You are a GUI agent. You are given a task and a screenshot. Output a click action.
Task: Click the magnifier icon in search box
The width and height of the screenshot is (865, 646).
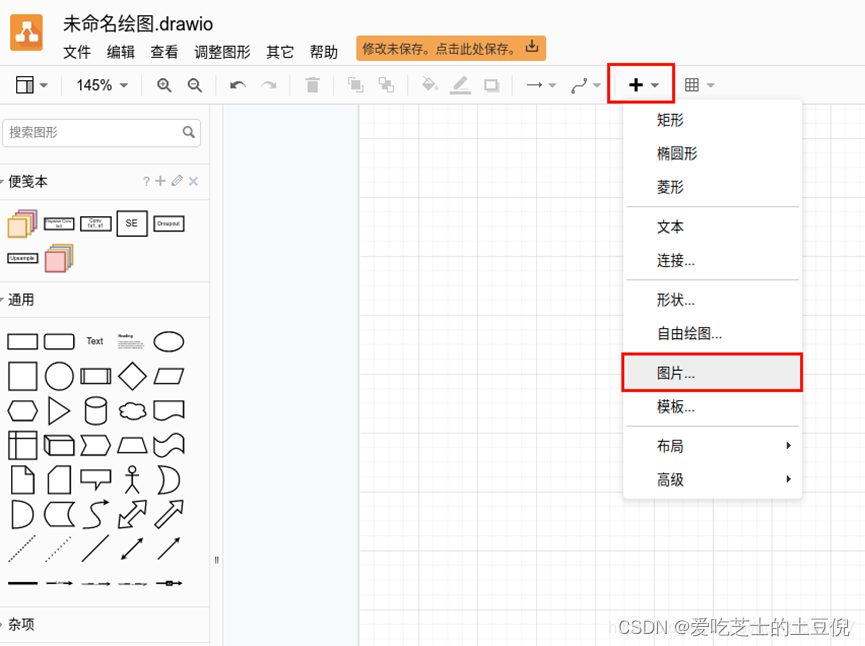coord(189,132)
